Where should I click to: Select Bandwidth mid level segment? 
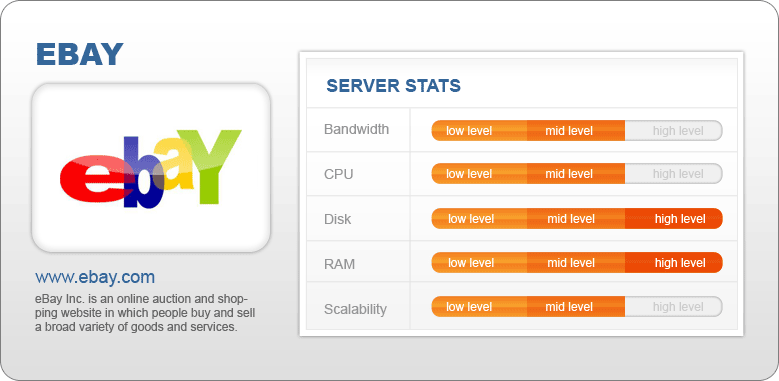click(x=576, y=131)
